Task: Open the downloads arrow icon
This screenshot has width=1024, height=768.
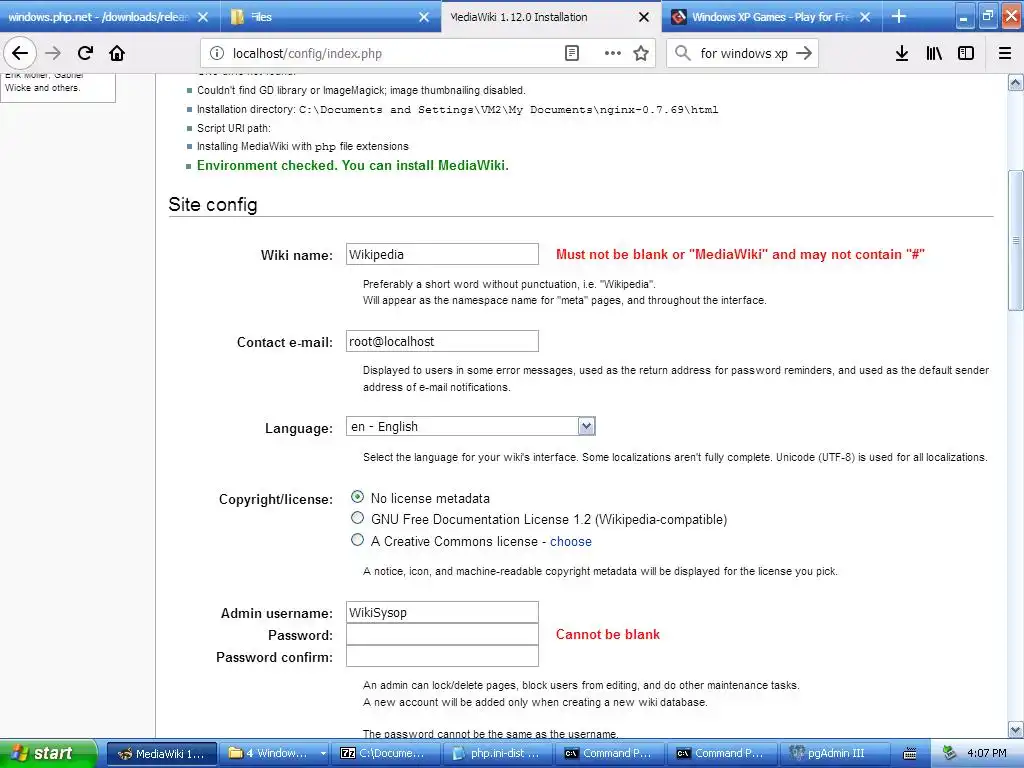Action: 901,54
